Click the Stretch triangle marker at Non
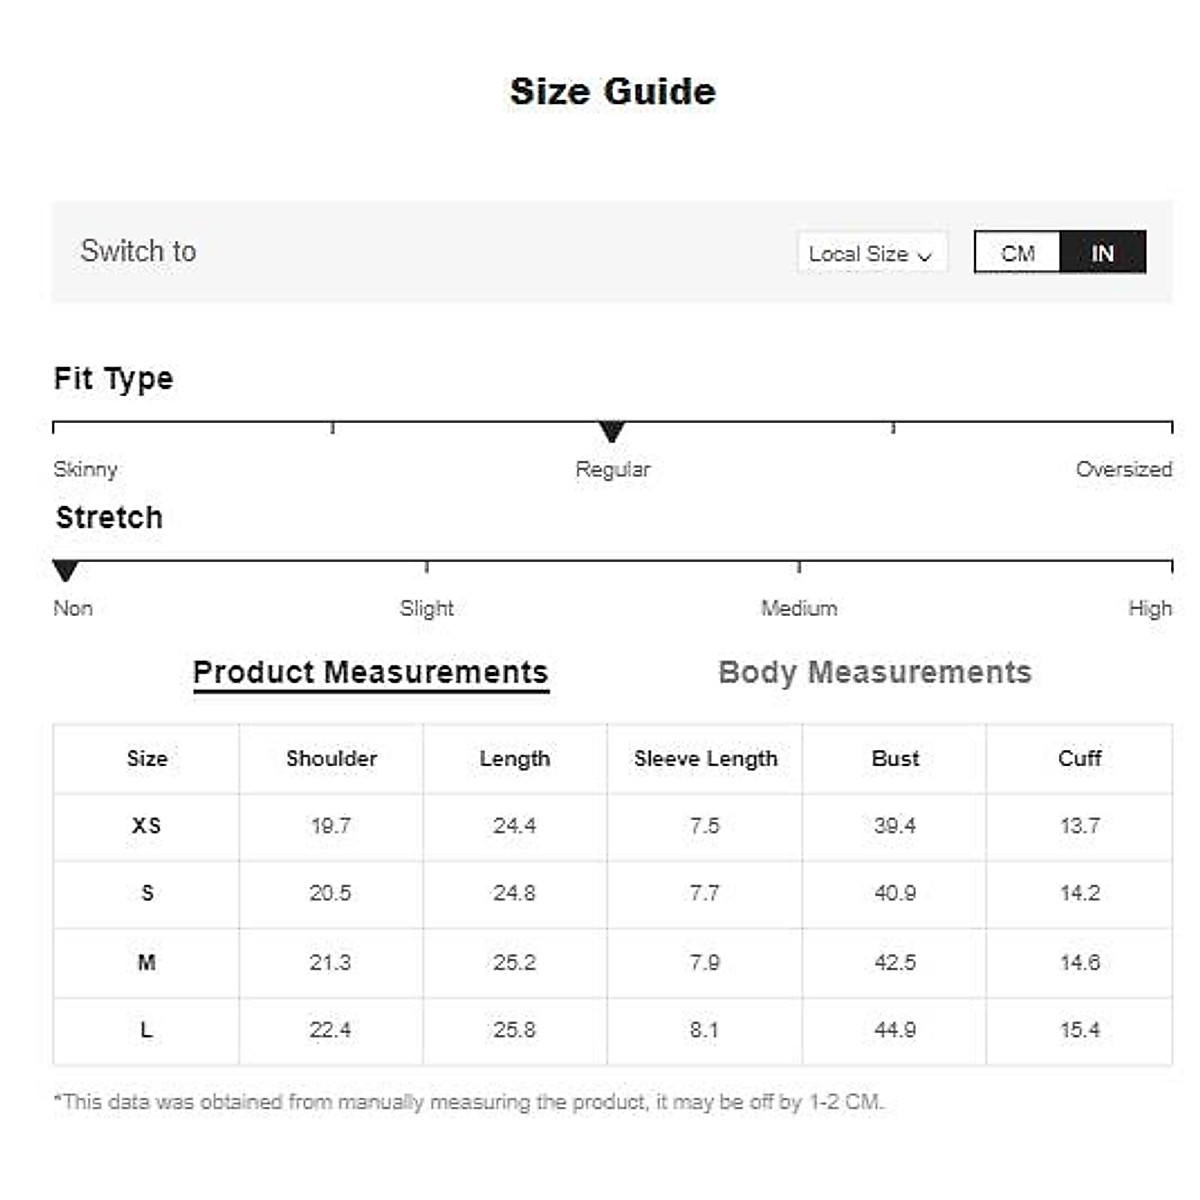 click(x=65, y=571)
